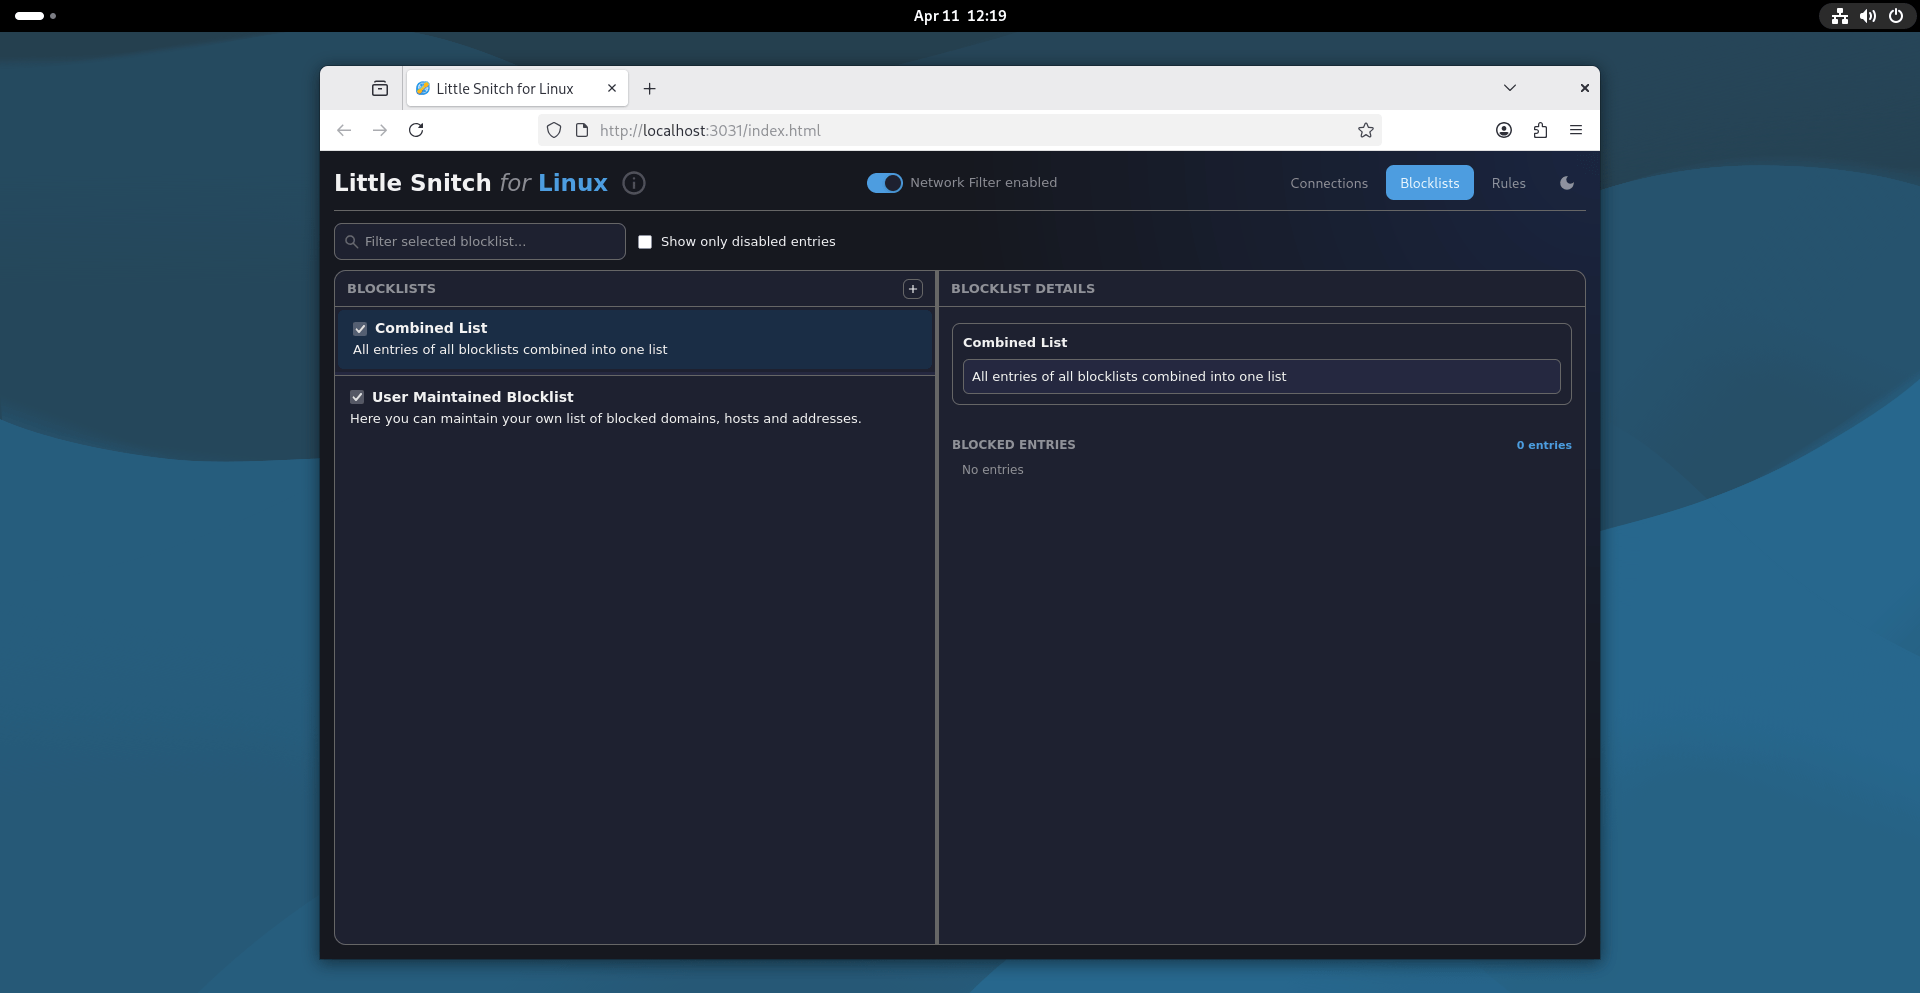The image size is (1920, 993).
Task: Open a new browser tab
Action: coord(650,89)
